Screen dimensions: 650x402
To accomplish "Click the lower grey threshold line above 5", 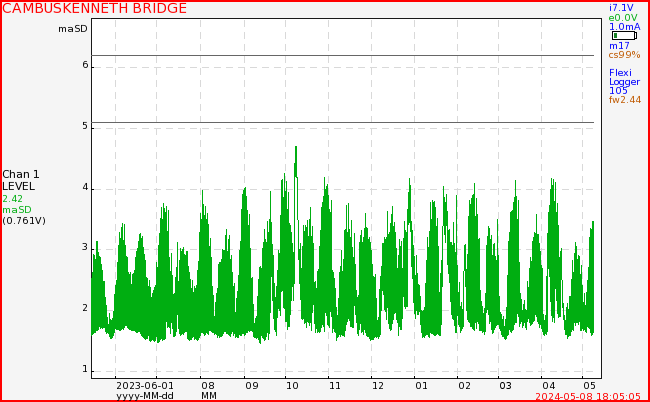I will pyautogui.click(x=343, y=123).
